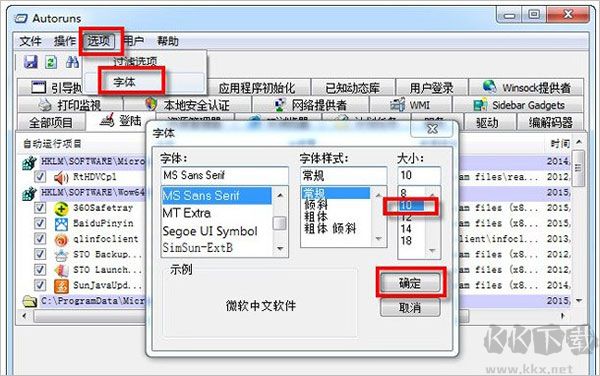The height and width of the screenshot is (376, 600).
Task: Select Segoe UI Symbol font
Action: [217, 231]
